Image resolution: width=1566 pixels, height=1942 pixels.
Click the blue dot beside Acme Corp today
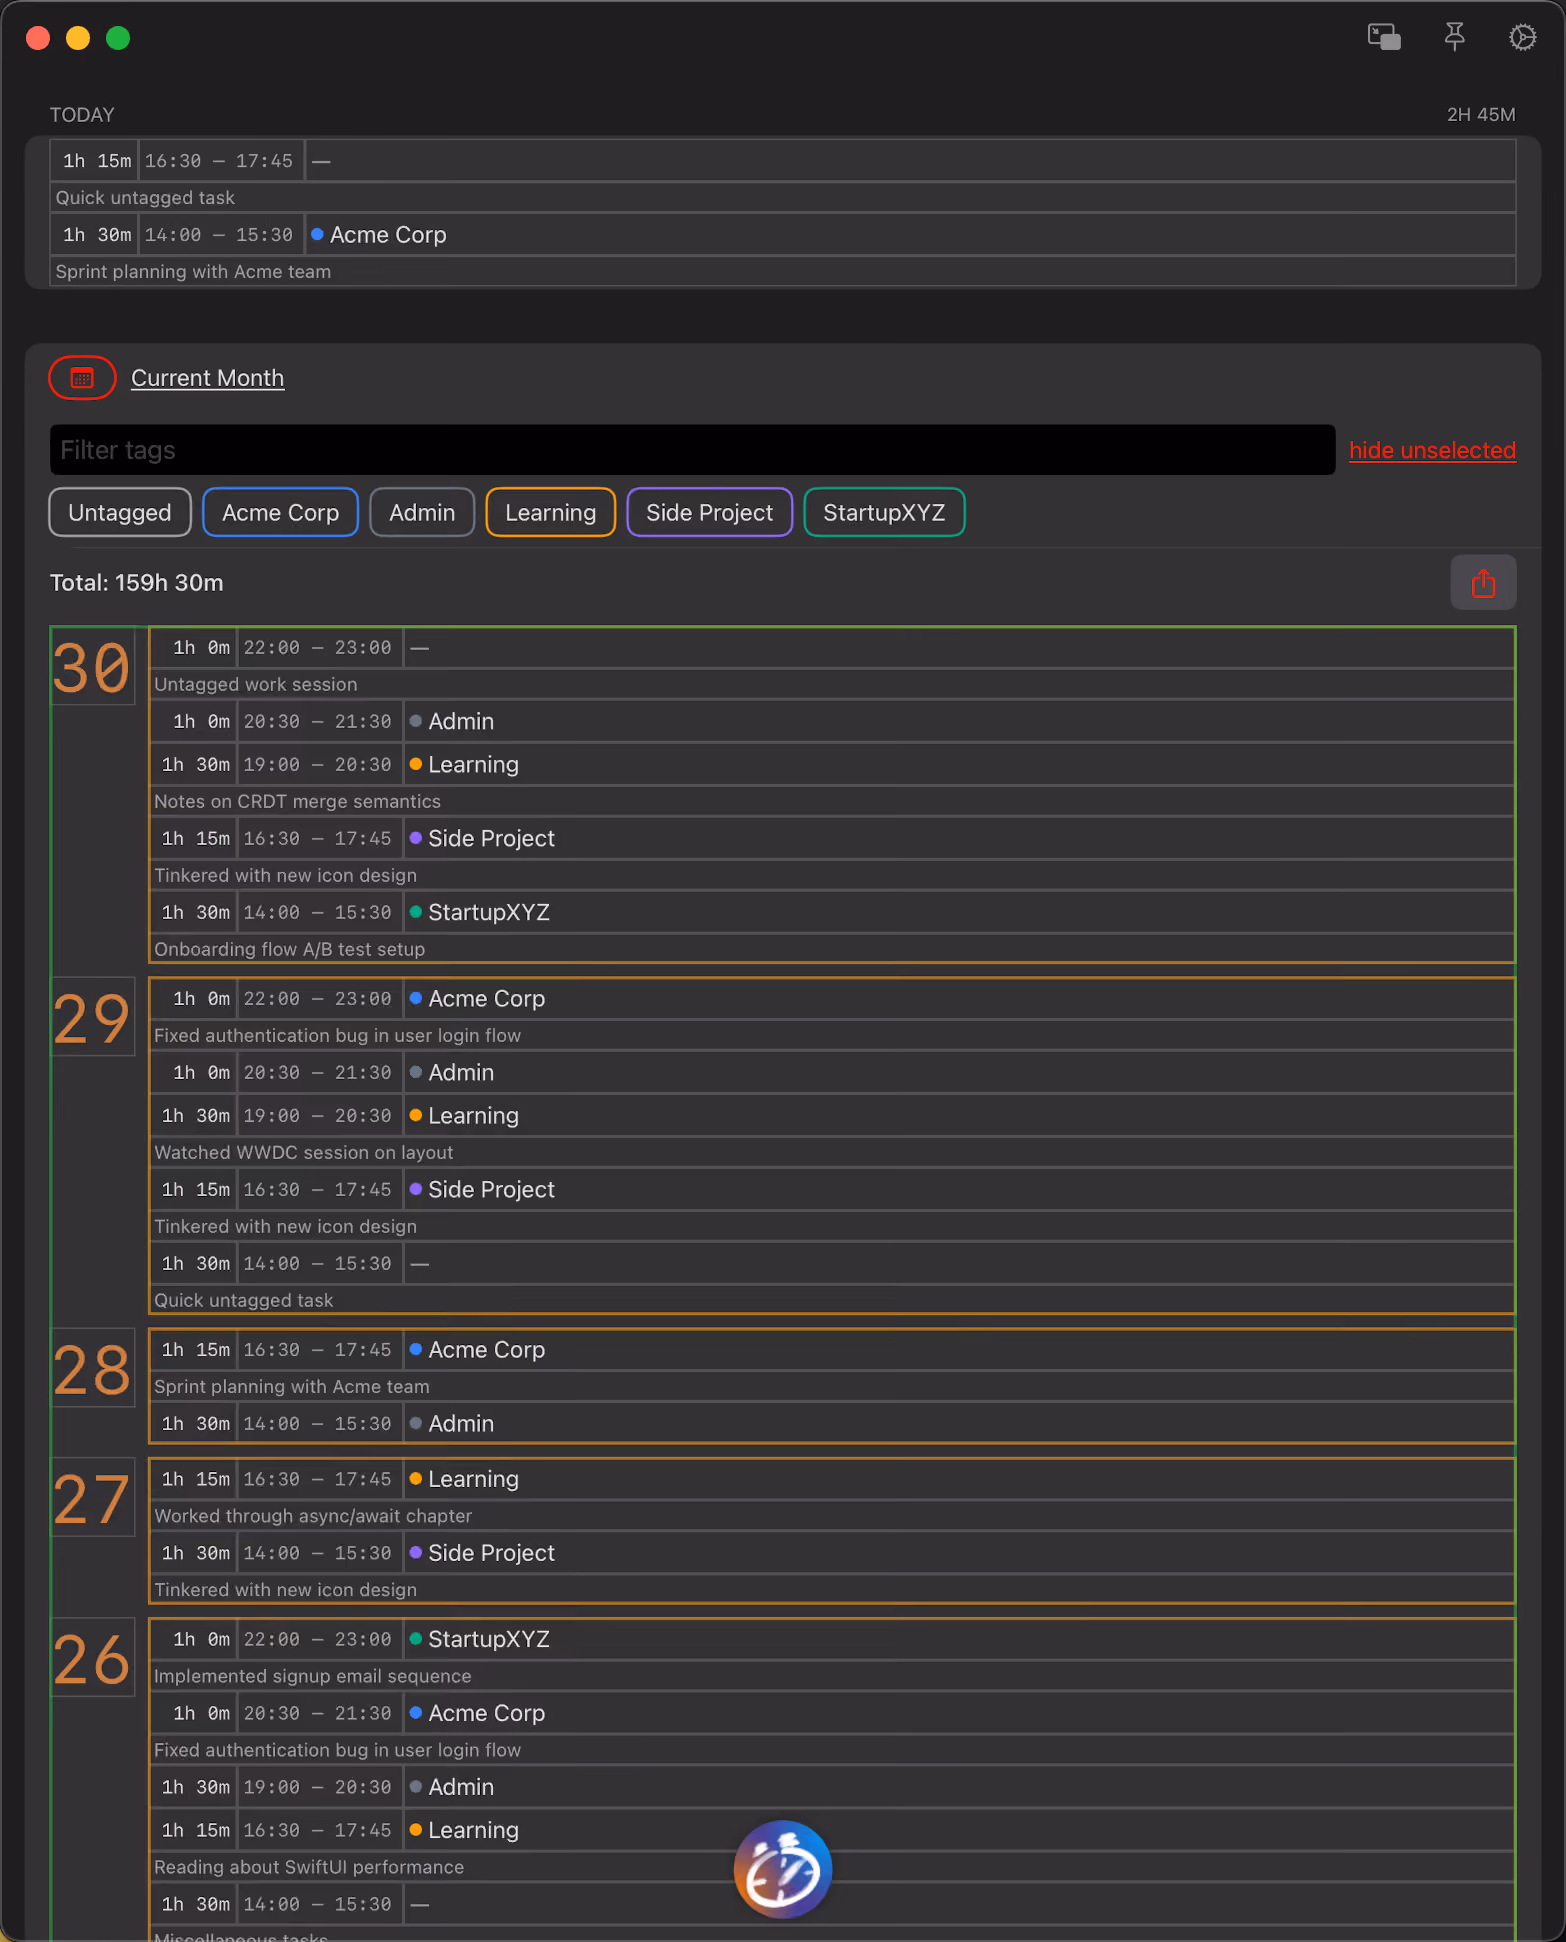[317, 235]
